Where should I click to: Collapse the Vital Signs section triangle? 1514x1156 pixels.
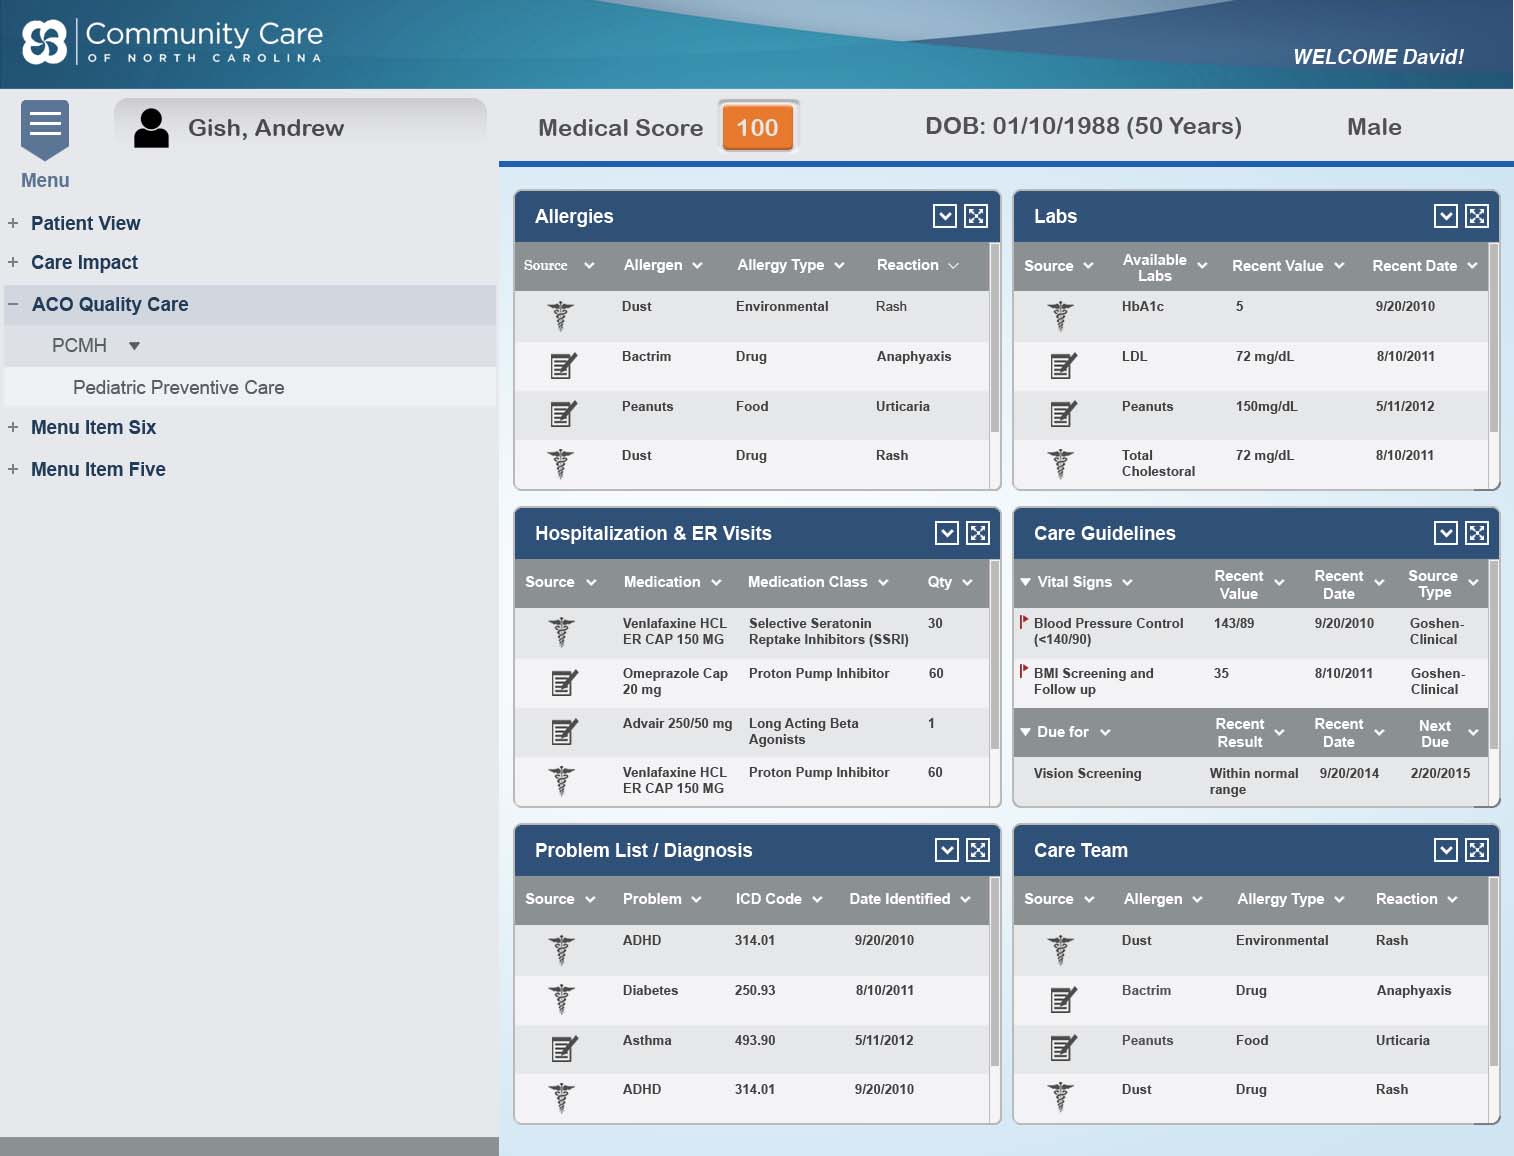(1025, 582)
